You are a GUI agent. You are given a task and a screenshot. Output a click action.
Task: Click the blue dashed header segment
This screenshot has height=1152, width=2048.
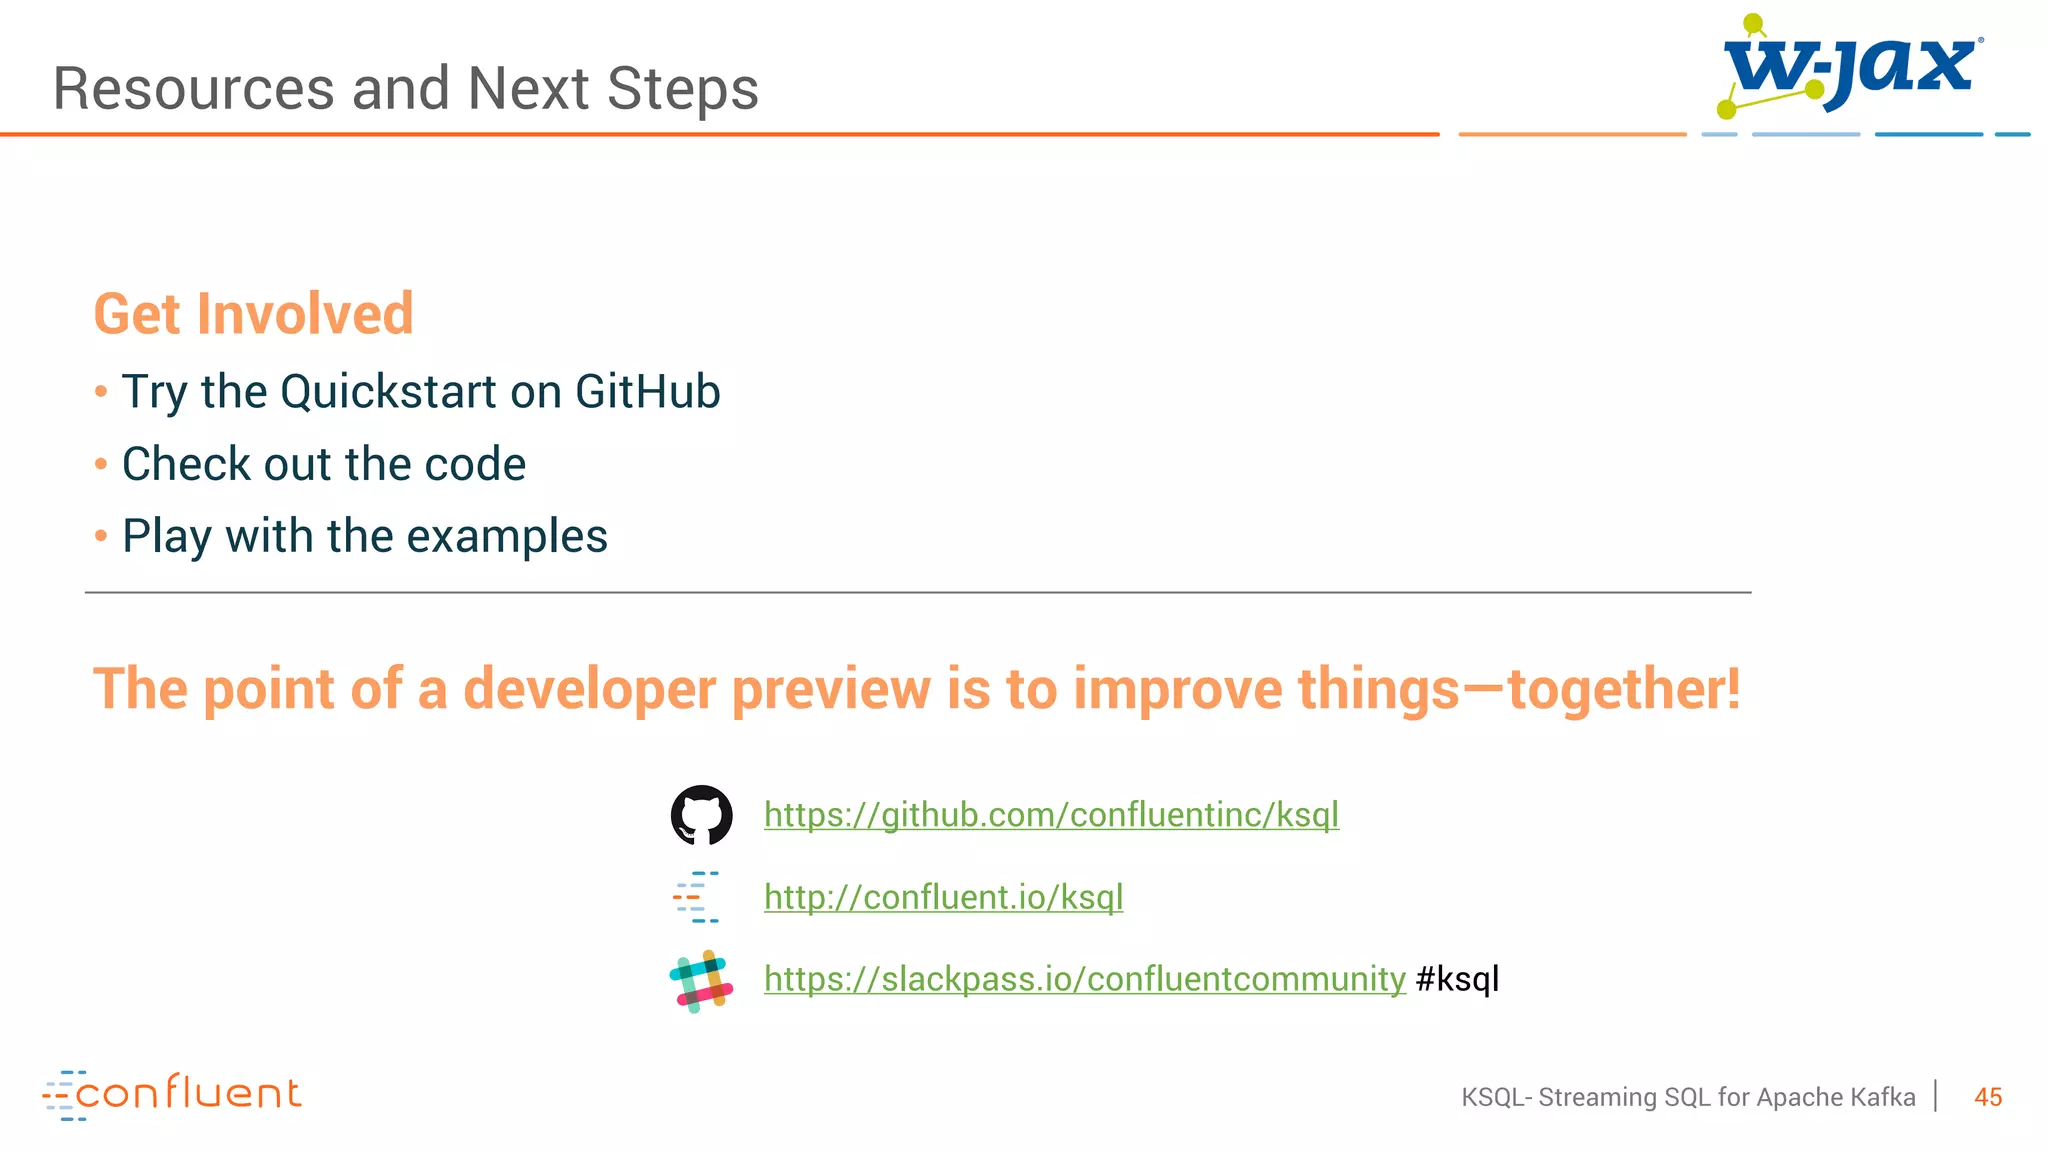(x=1866, y=134)
